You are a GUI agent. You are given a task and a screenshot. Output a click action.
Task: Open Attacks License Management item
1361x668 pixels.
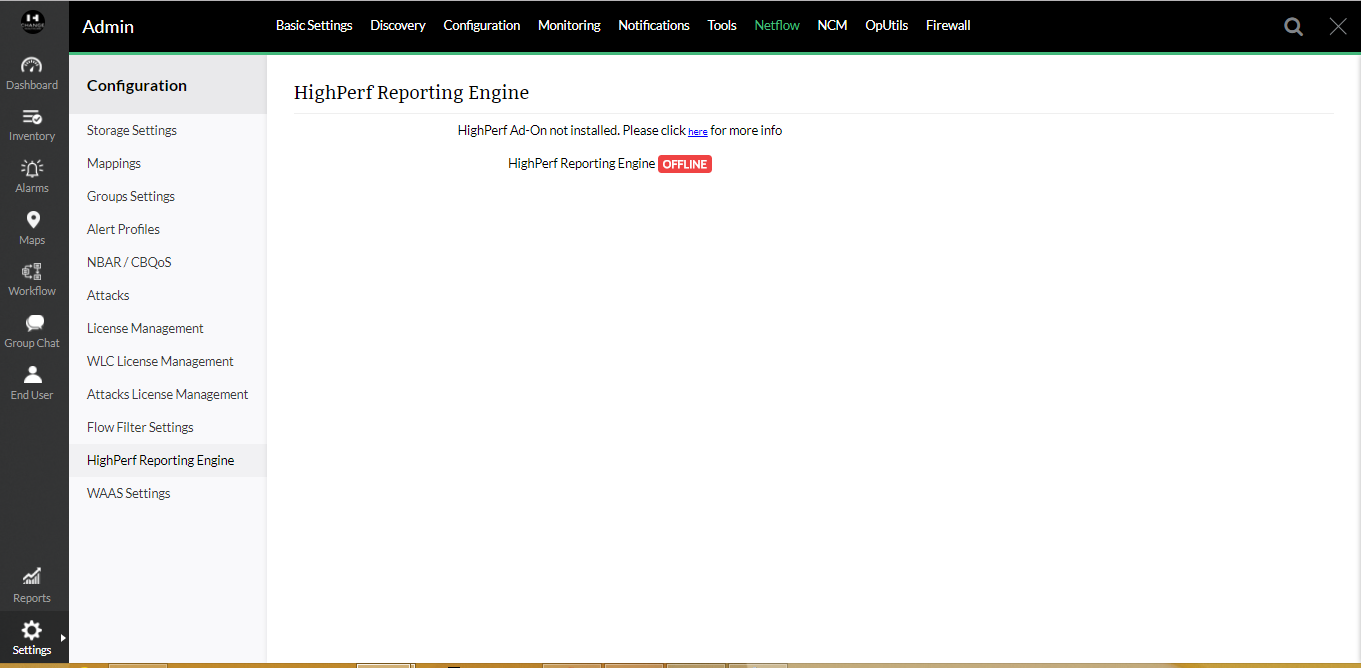coord(168,394)
